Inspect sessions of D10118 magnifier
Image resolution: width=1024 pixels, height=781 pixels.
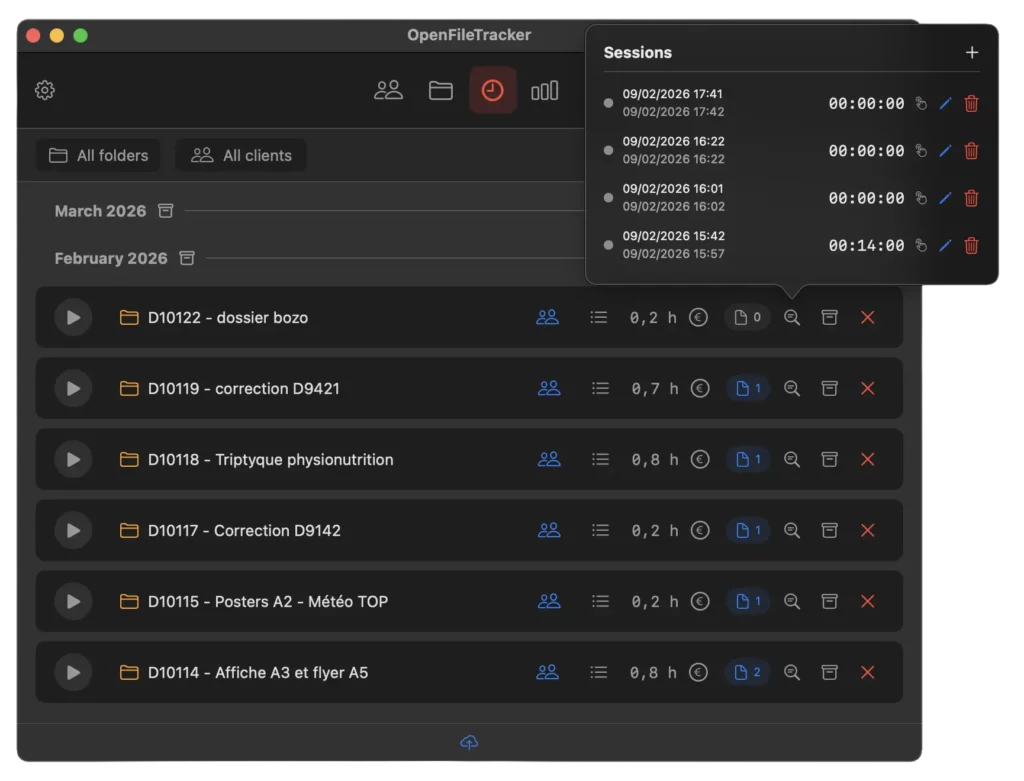792,459
